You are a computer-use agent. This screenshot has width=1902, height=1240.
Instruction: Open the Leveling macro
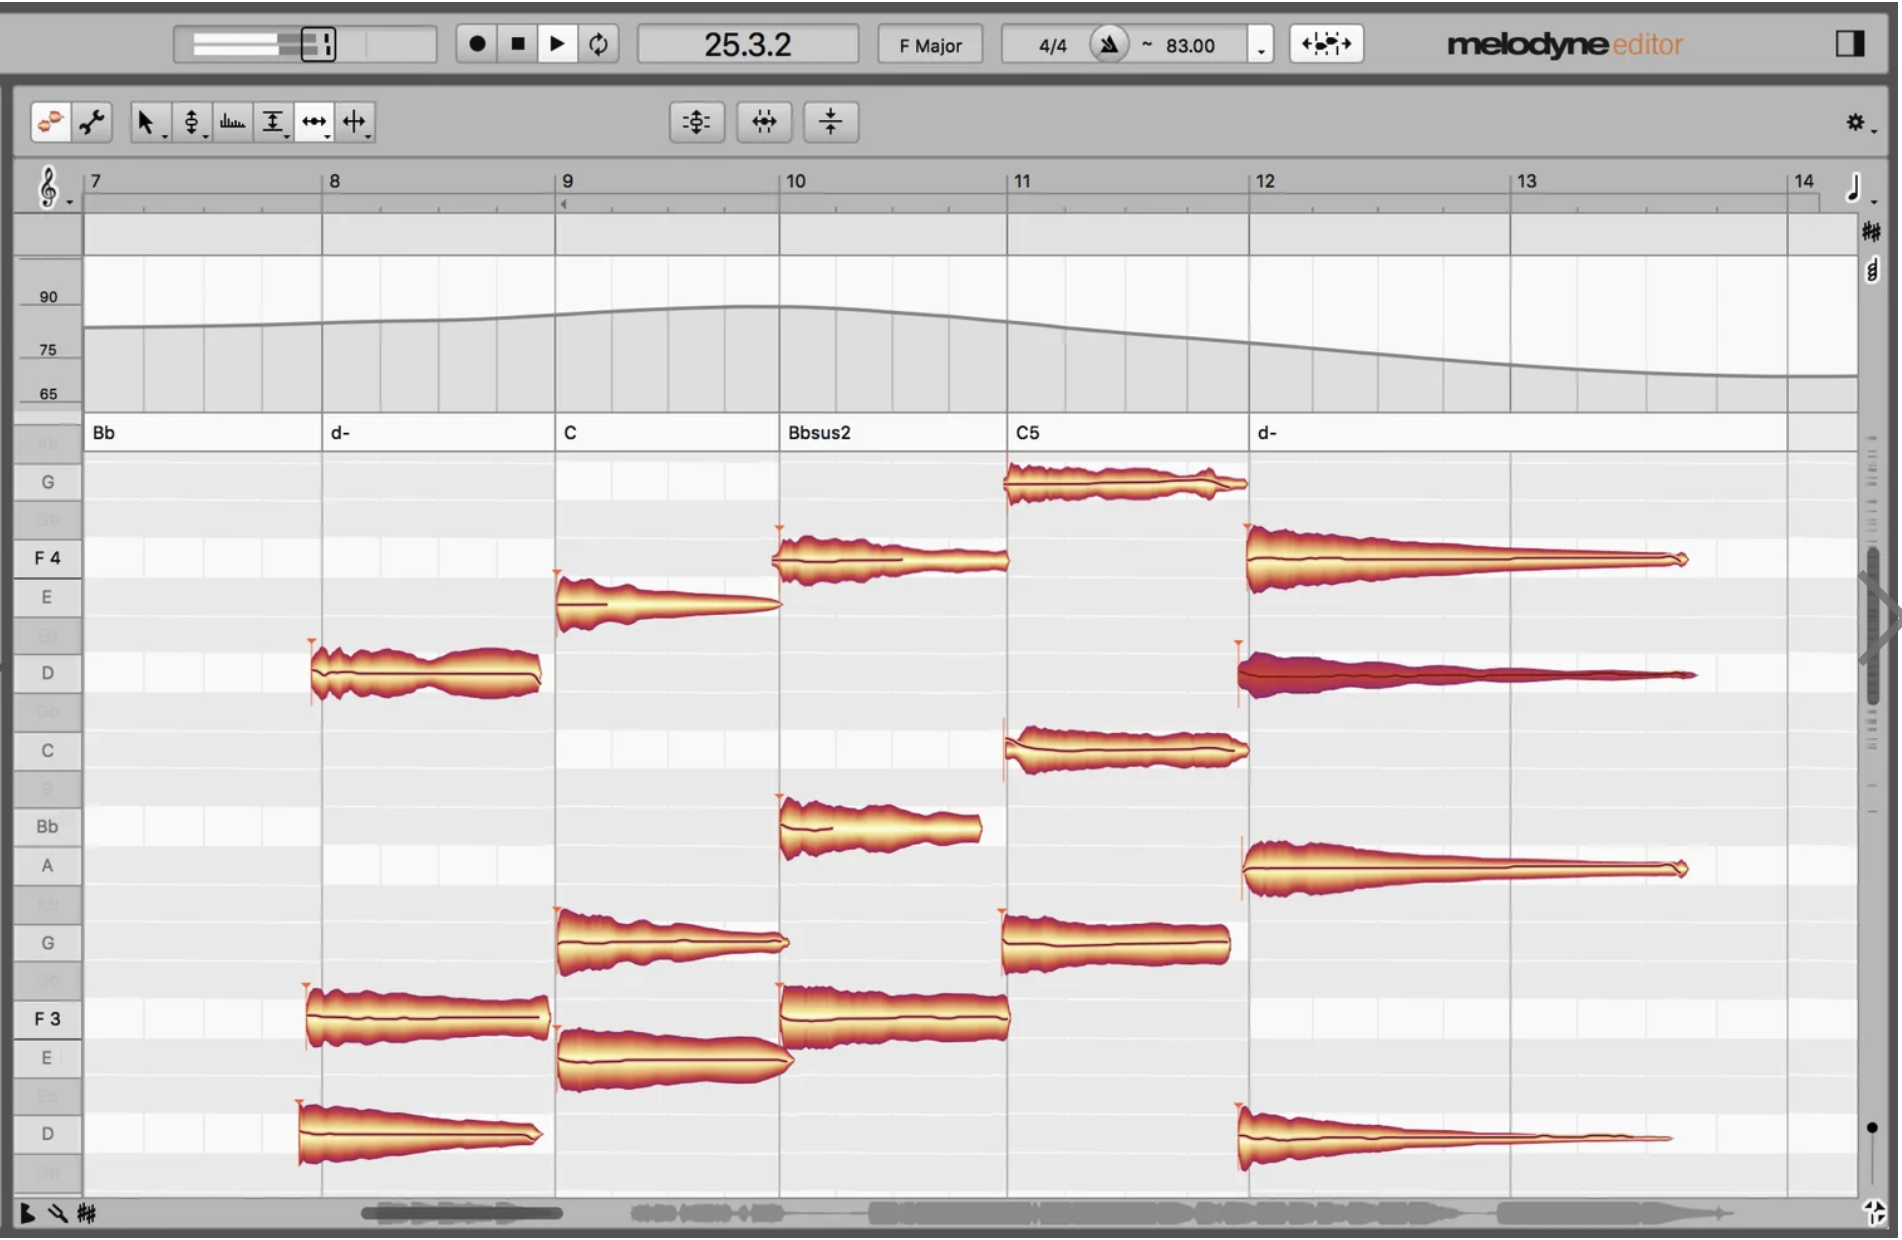pyautogui.click(x=831, y=121)
